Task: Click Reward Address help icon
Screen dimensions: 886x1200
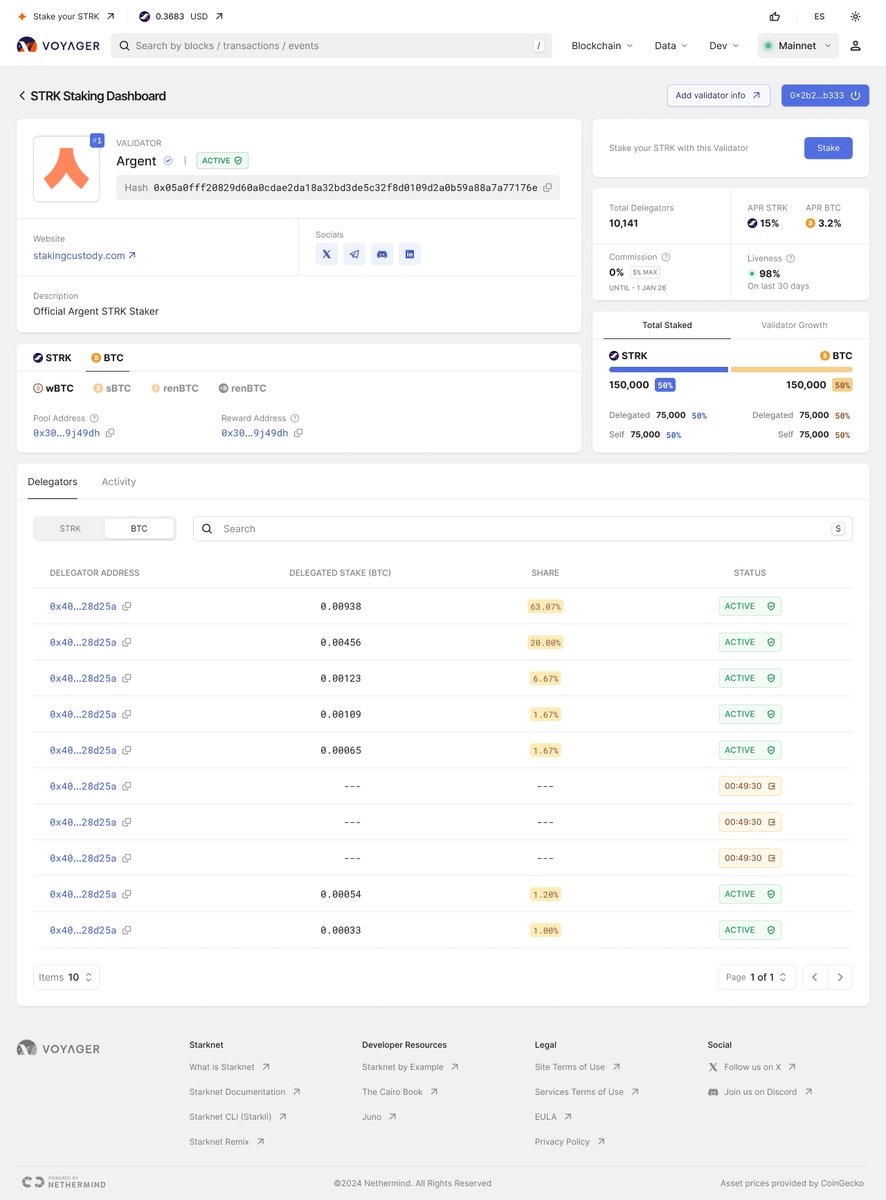Action: [295, 418]
